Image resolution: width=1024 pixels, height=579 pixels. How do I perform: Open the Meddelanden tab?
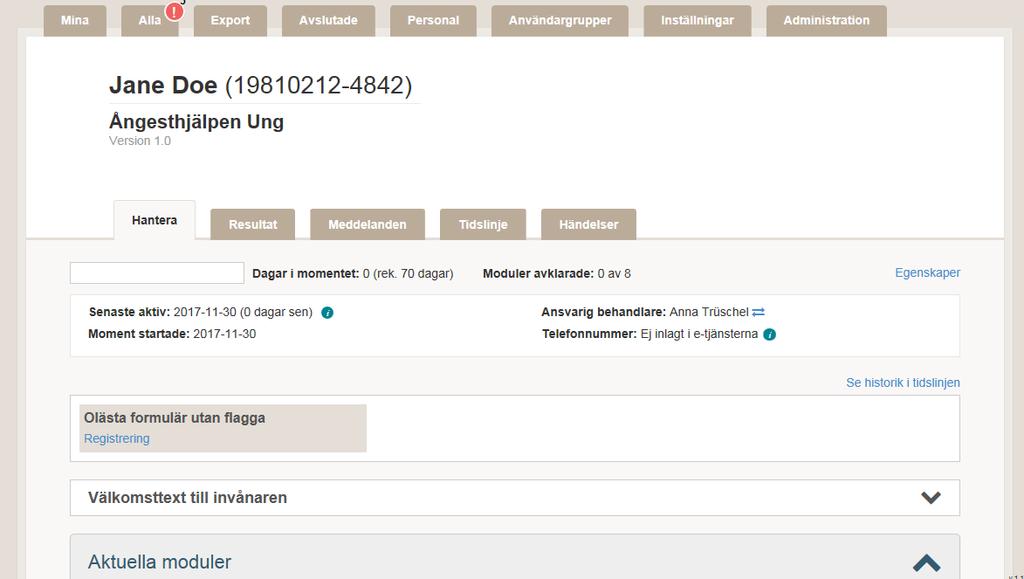[367, 225]
